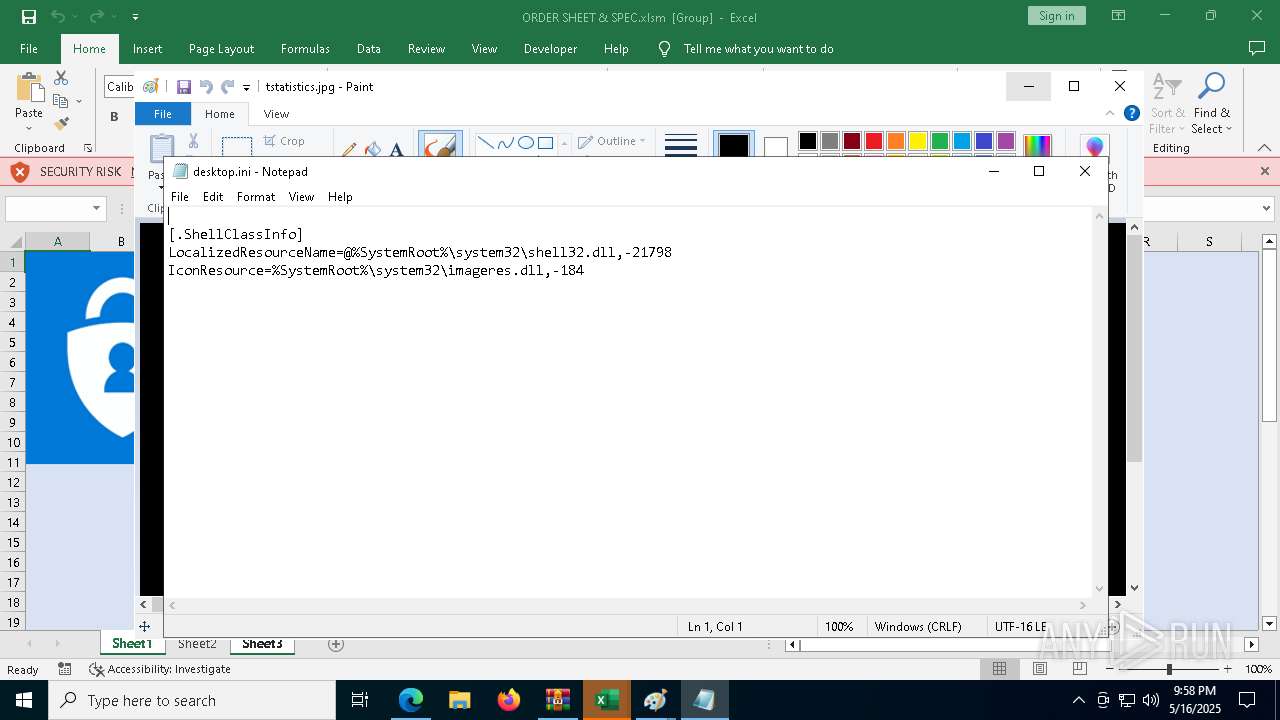Dismiss Excel's Security Risk bar
This screenshot has height=720, width=1280.
[1264, 171]
